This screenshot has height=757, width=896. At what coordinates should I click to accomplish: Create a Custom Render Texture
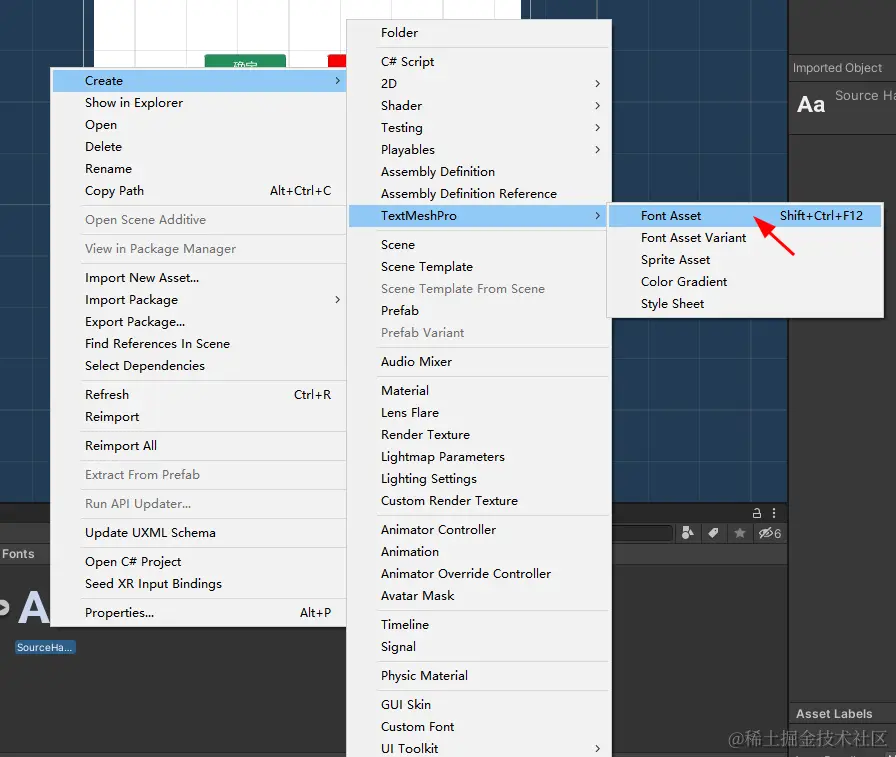[479, 500]
